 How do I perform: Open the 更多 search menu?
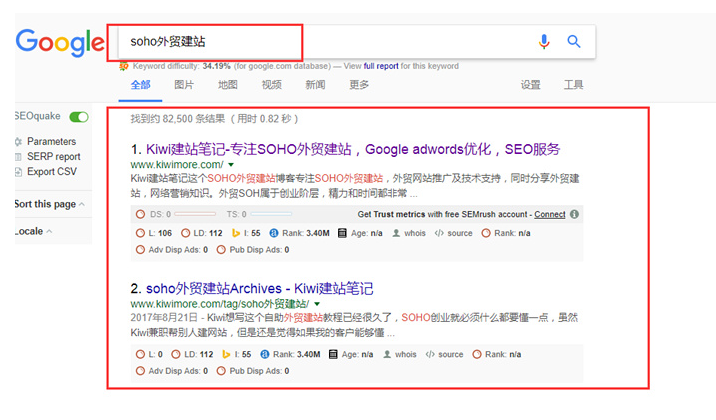pos(359,85)
